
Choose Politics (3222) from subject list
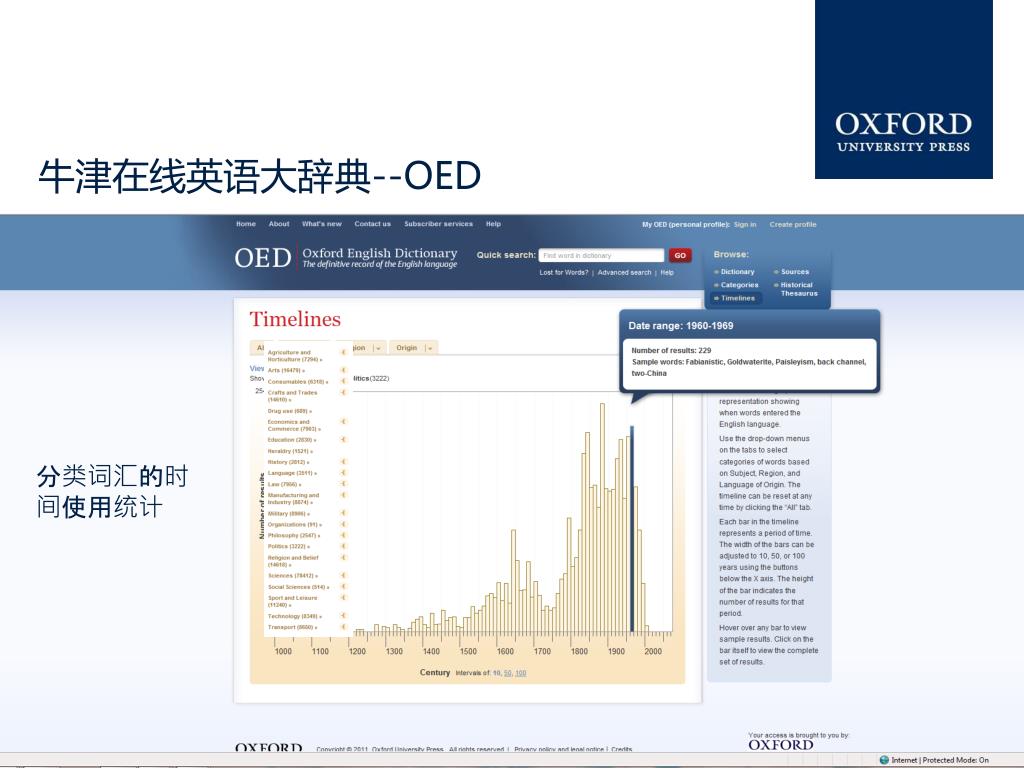click(x=289, y=546)
